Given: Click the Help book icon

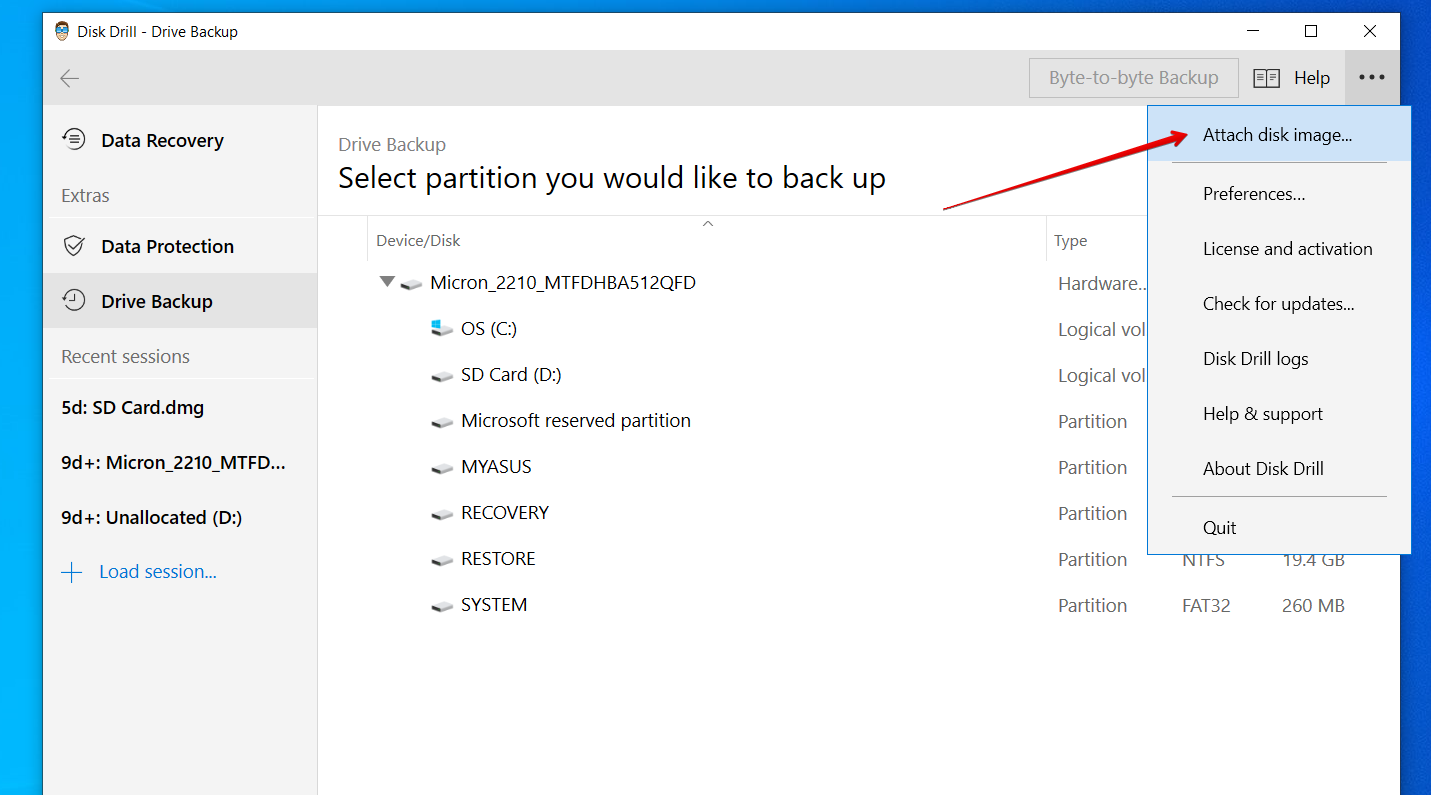Looking at the screenshot, I should pos(1267,78).
